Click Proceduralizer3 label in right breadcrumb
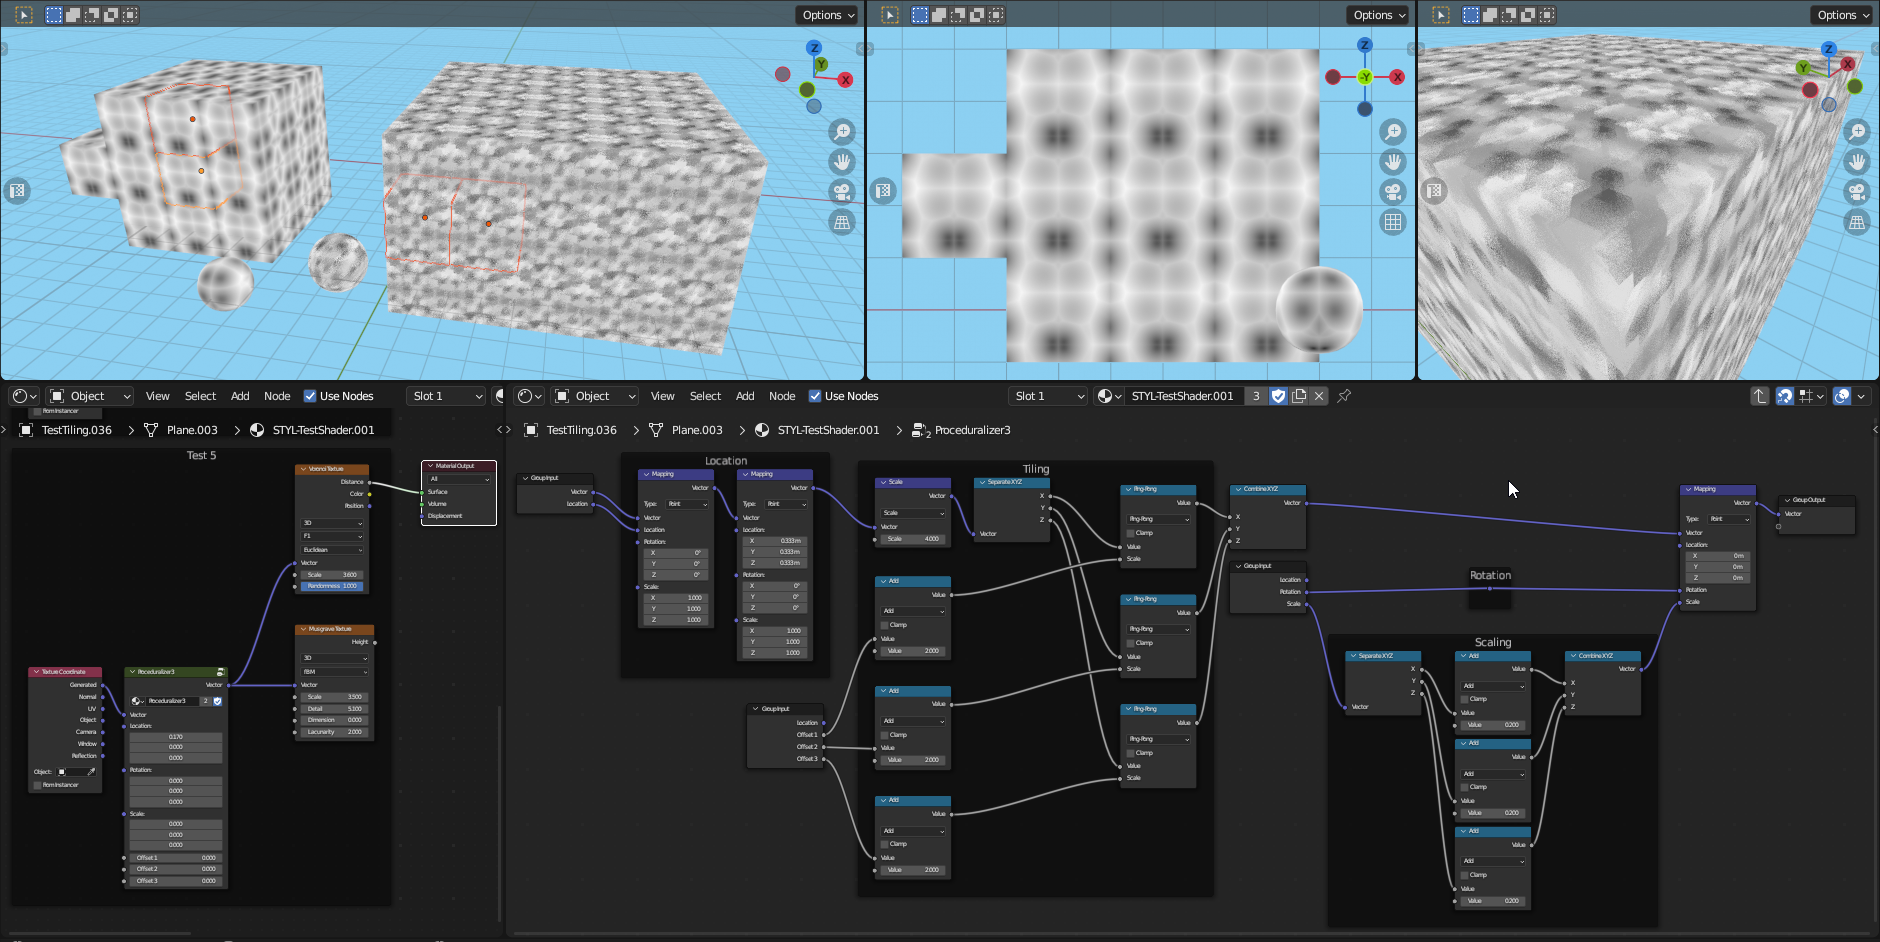The width and height of the screenshot is (1880, 942). 973,430
